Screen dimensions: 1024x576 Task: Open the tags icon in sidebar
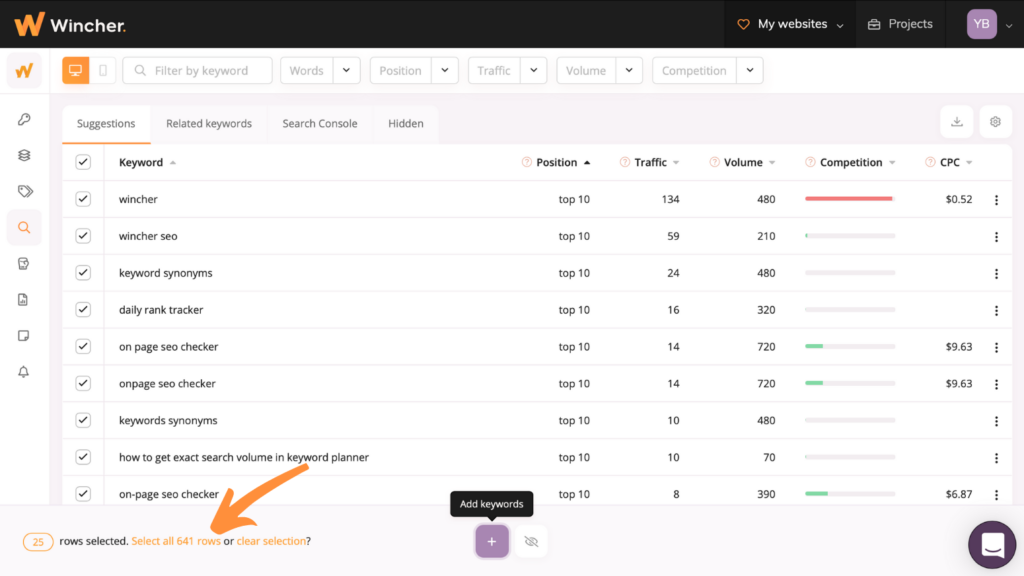point(25,191)
